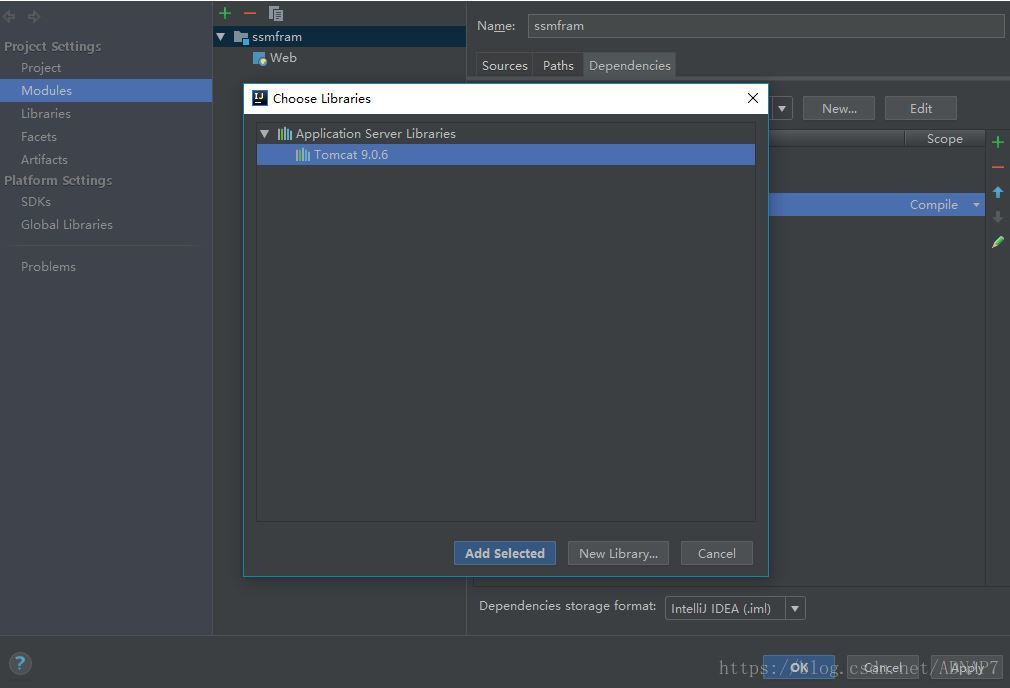Select the ssmfram module tree item
Image resolution: width=1010 pixels, height=688 pixels.
339,37
